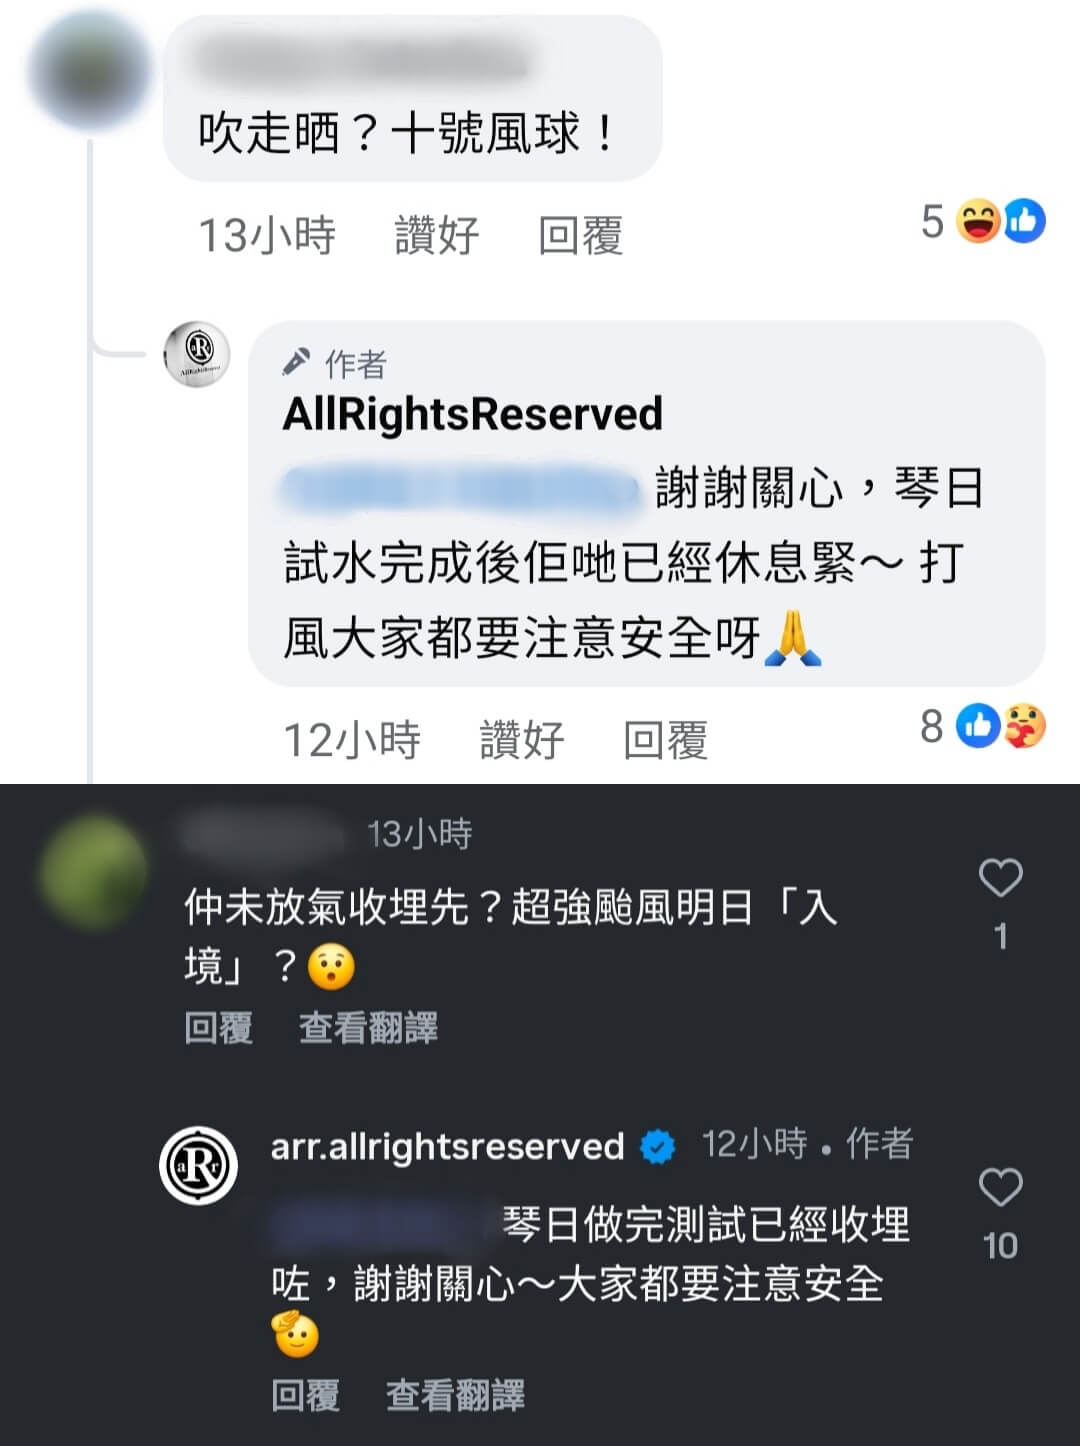This screenshot has height=1446, width=1080.
Task: Open the blurred green commenter avatar
Action: tap(92, 872)
